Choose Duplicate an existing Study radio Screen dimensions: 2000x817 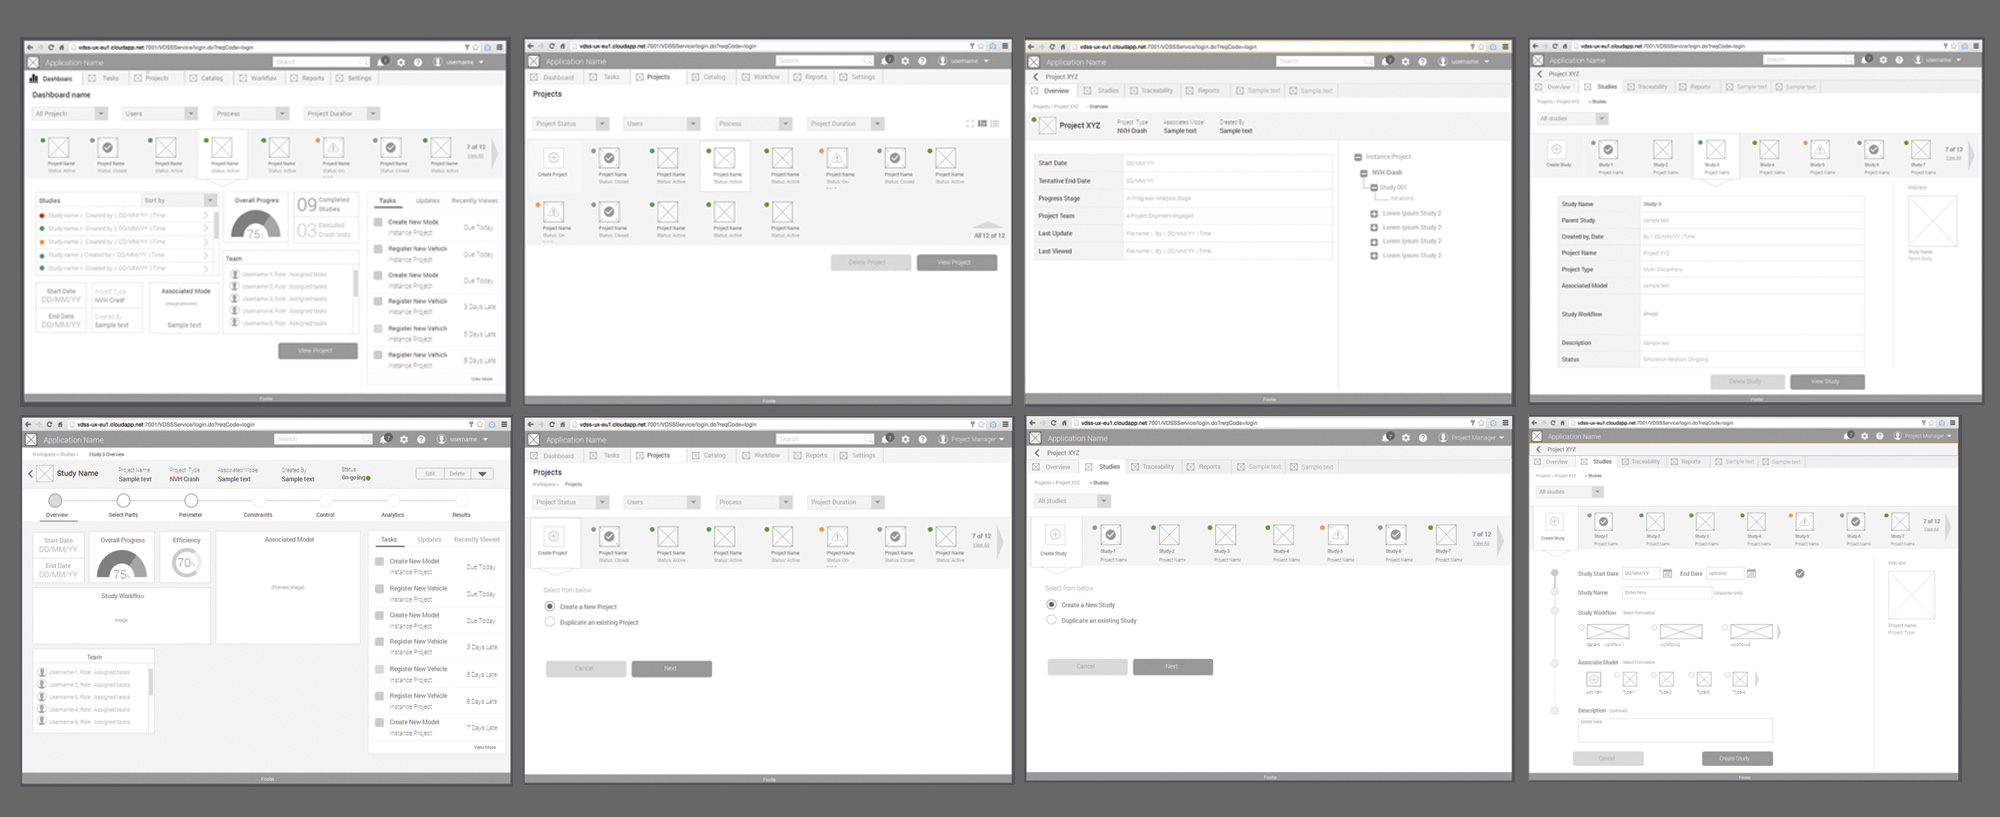coord(1051,620)
